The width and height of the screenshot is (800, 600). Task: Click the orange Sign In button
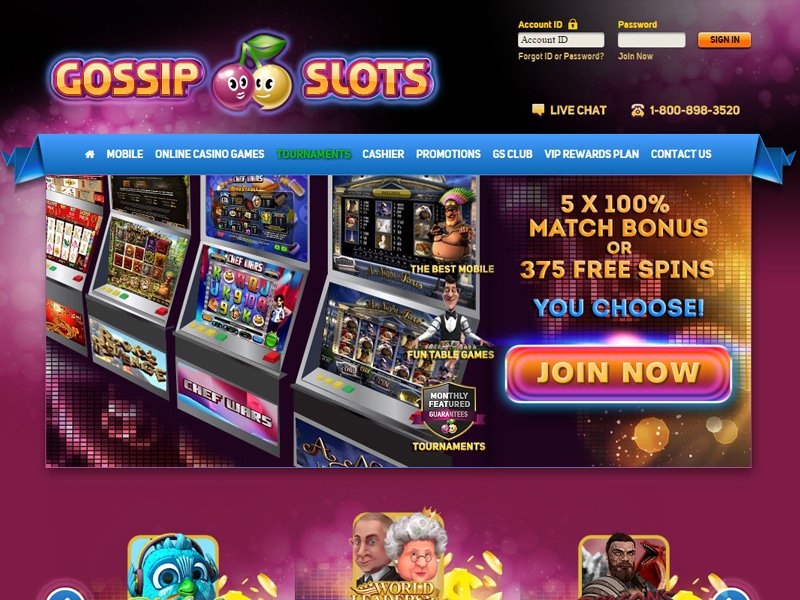click(724, 40)
